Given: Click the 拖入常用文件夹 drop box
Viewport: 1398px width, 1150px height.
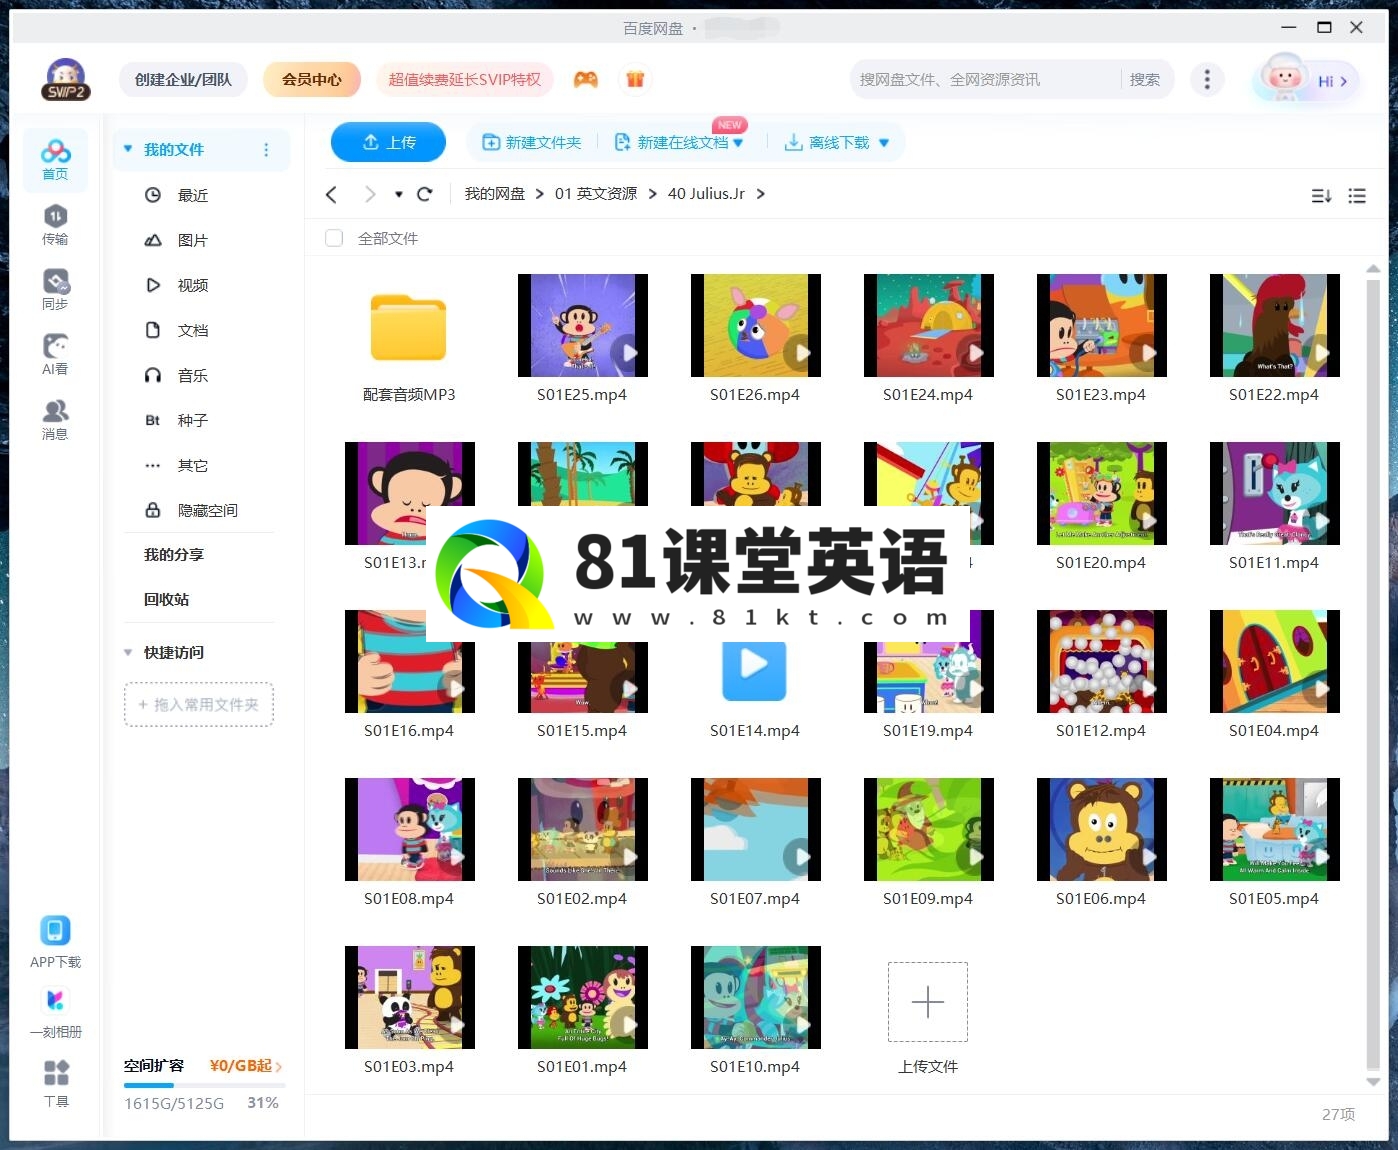Looking at the screenshot, I should click(x=199, y=705).
